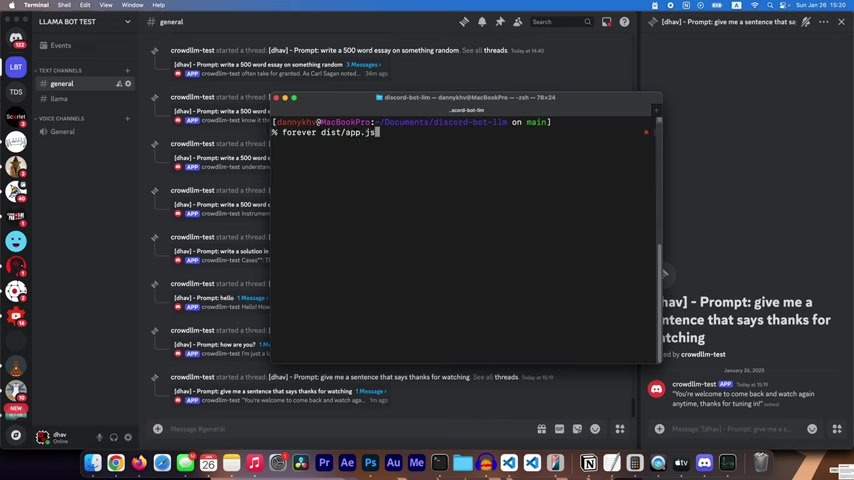Open apps launcher in thread message bar

click(x=837, y=429)
